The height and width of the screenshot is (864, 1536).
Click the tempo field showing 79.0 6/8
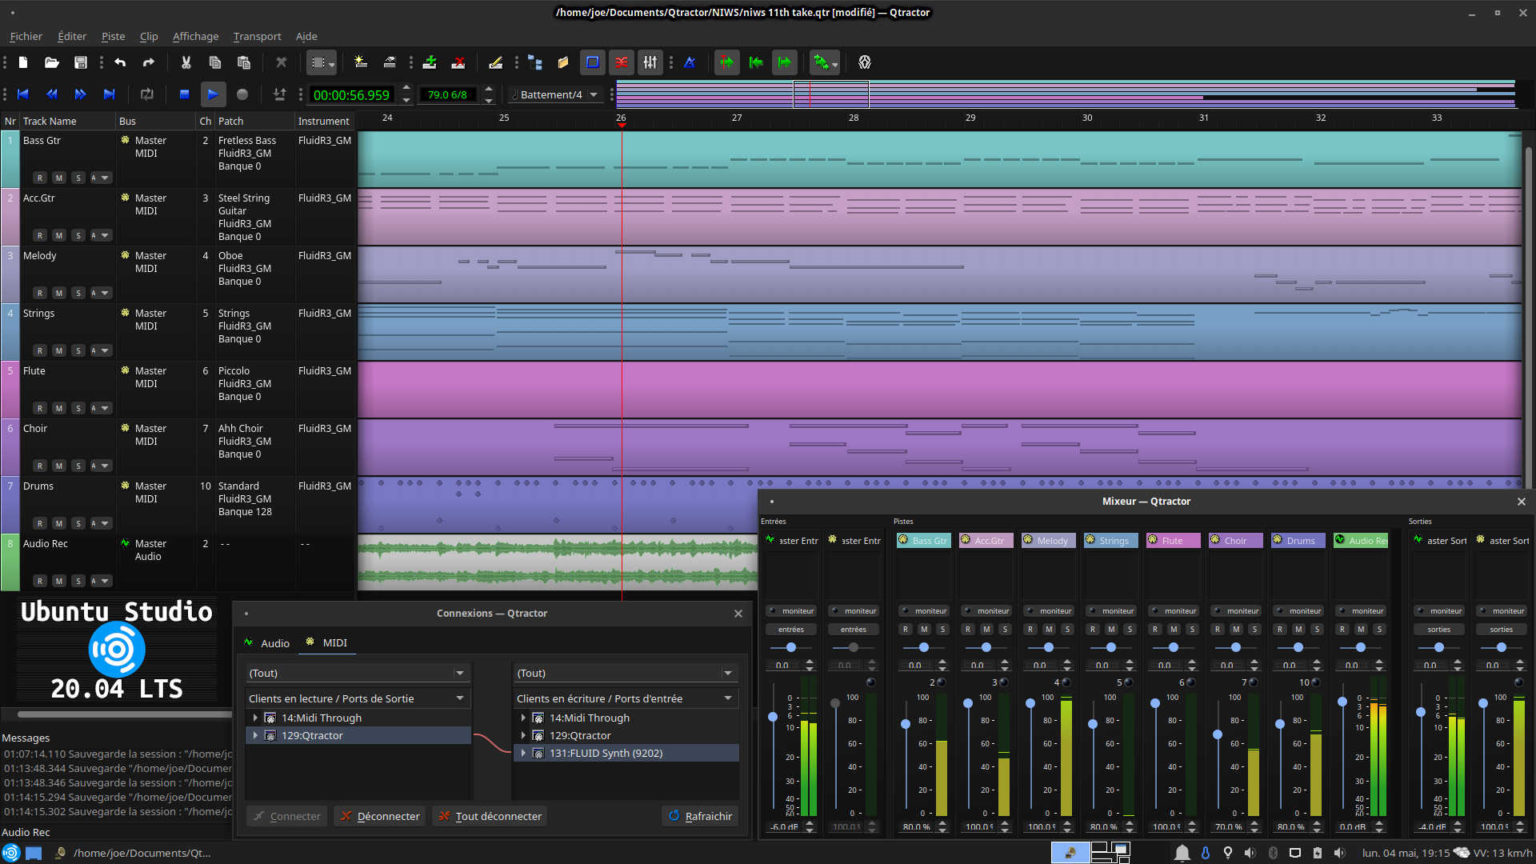pyautogui.click(x=447, y=95)
